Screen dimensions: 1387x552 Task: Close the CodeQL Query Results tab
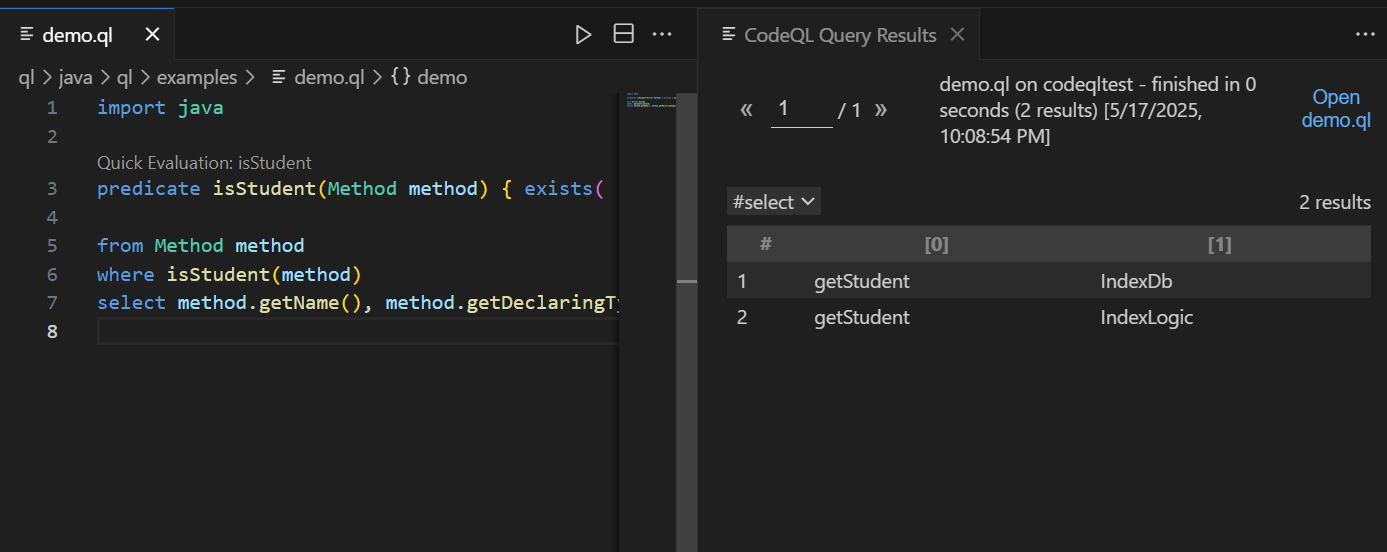click(x=957, y=35)
